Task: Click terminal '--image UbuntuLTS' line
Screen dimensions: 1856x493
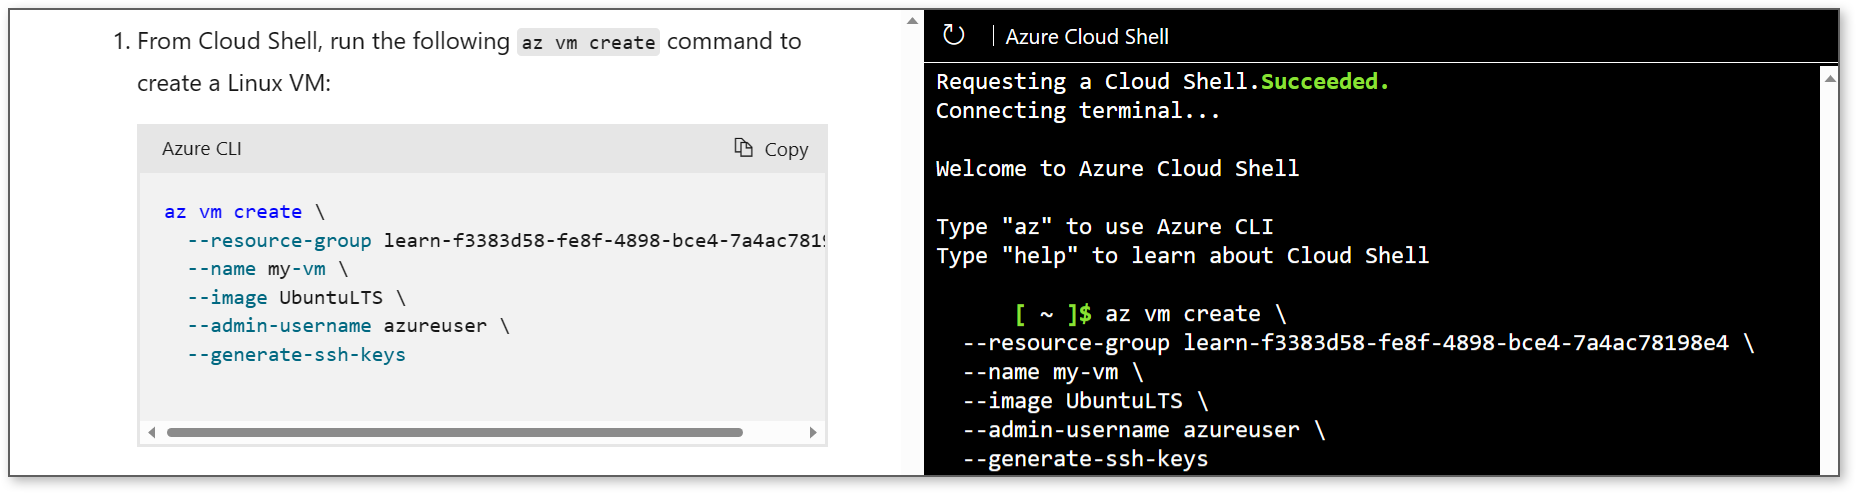Action: click(1085, 401)
